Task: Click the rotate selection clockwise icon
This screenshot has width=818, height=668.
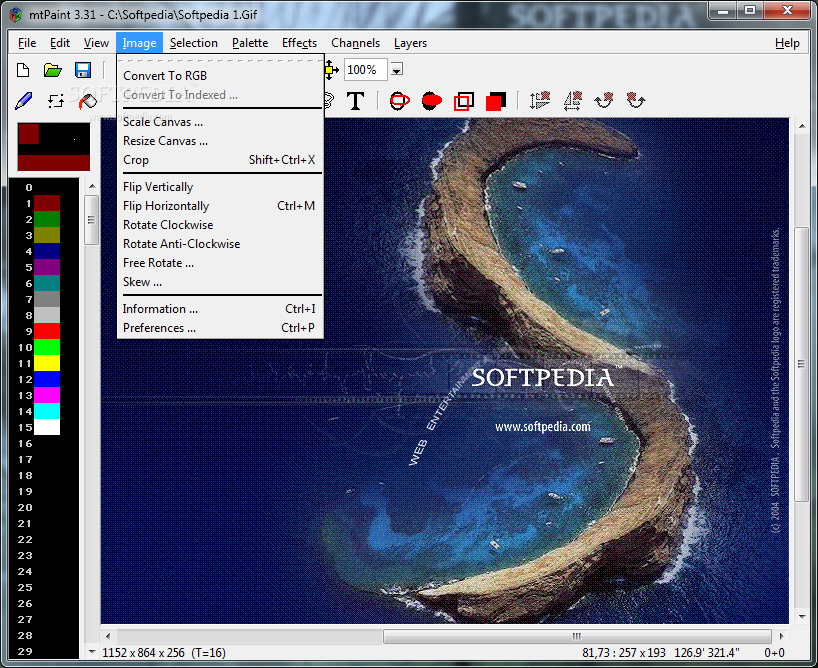Action: pos(604,100)
